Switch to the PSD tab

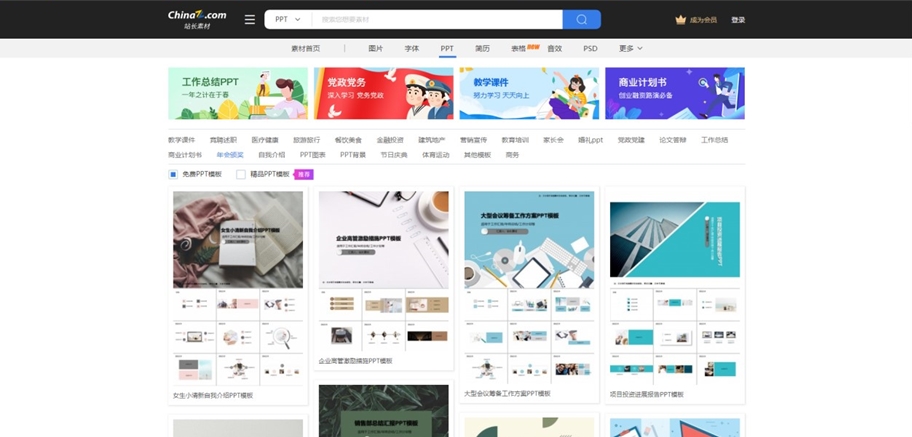click(590, 48)
